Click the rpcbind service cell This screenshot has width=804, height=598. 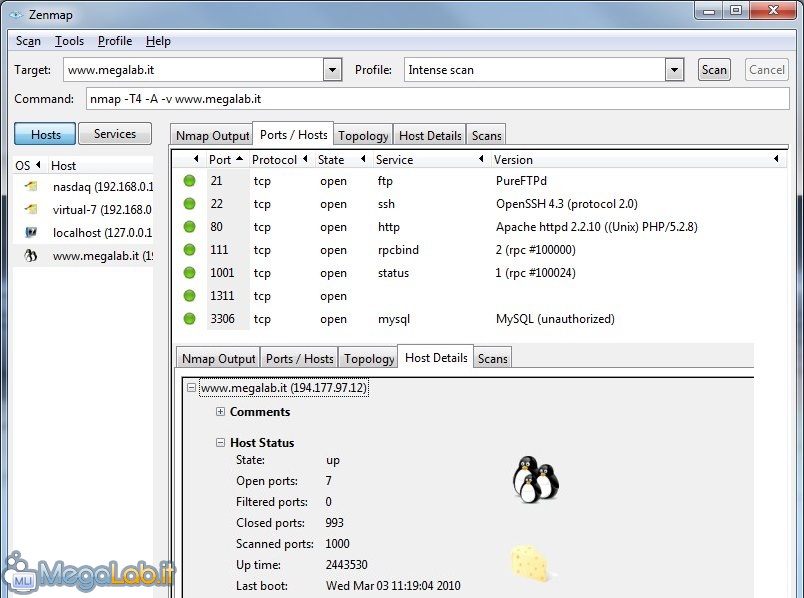[x=398, y=250]
